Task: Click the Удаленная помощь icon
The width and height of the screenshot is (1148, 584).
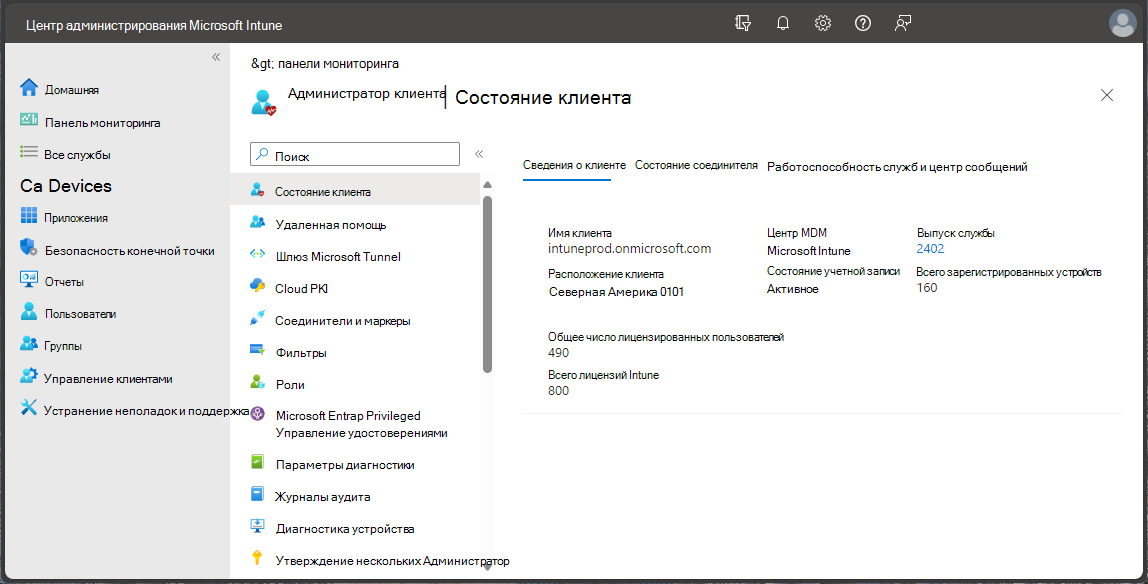Action: pos(257,223)
